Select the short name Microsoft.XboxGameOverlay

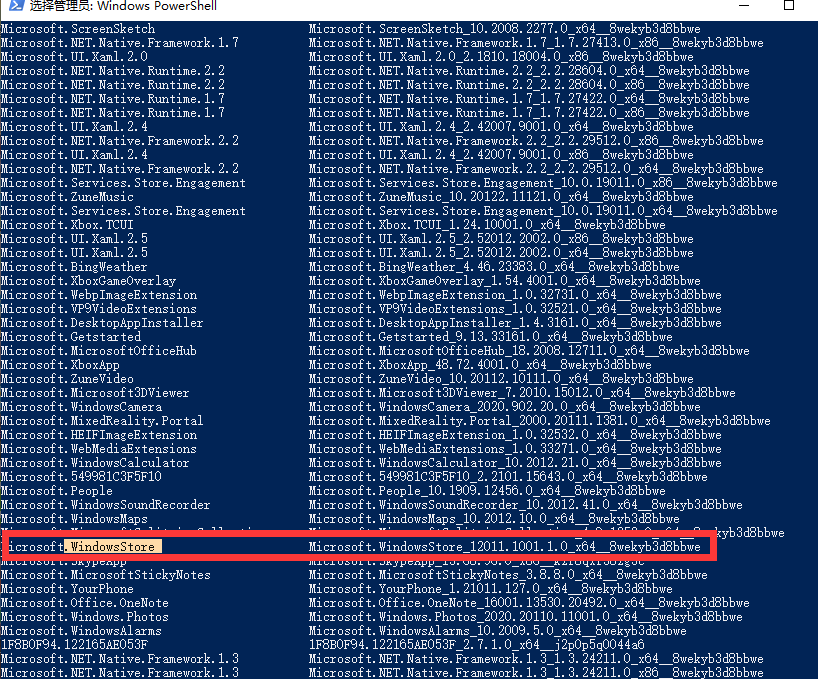pyautogui.click(x=88, y=282)
